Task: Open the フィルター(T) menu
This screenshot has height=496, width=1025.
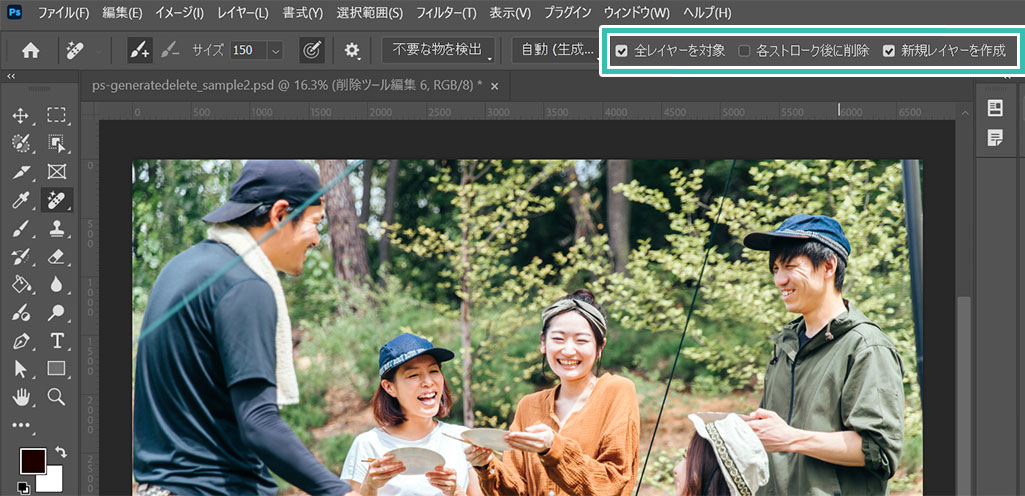Action: [x=446, y=12]
